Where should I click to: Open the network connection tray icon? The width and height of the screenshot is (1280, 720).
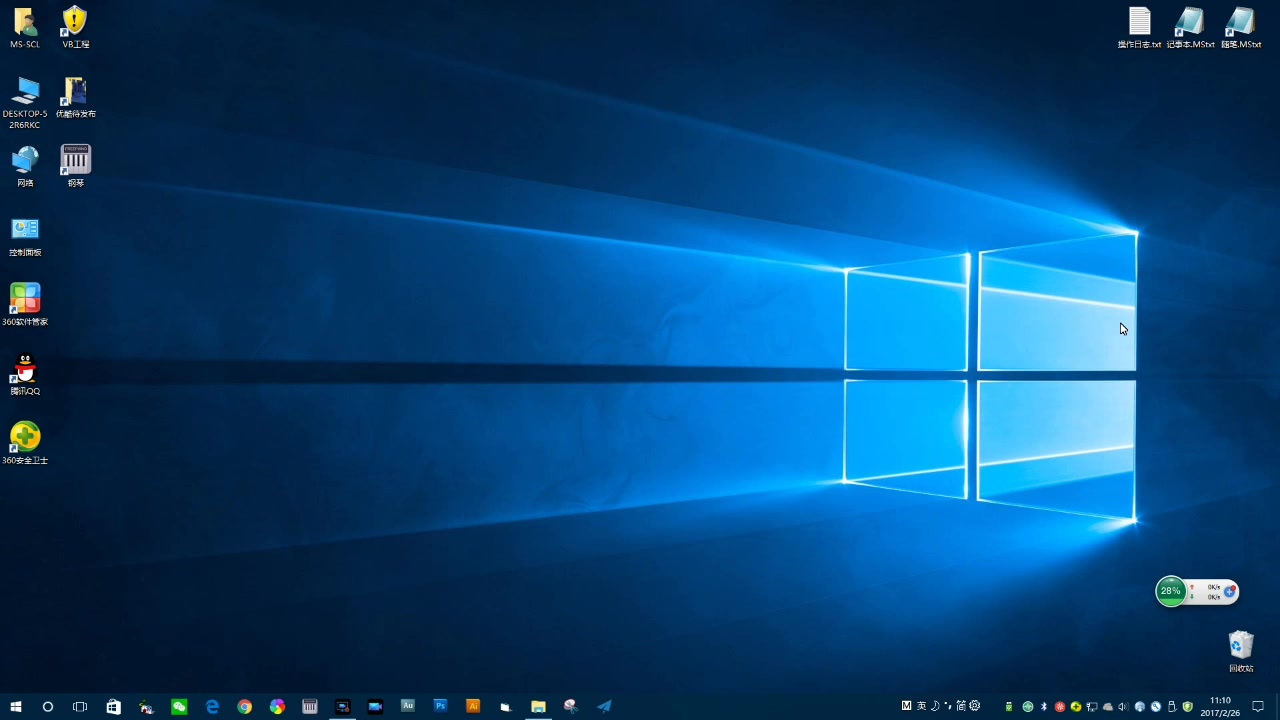click(1092, 707)
